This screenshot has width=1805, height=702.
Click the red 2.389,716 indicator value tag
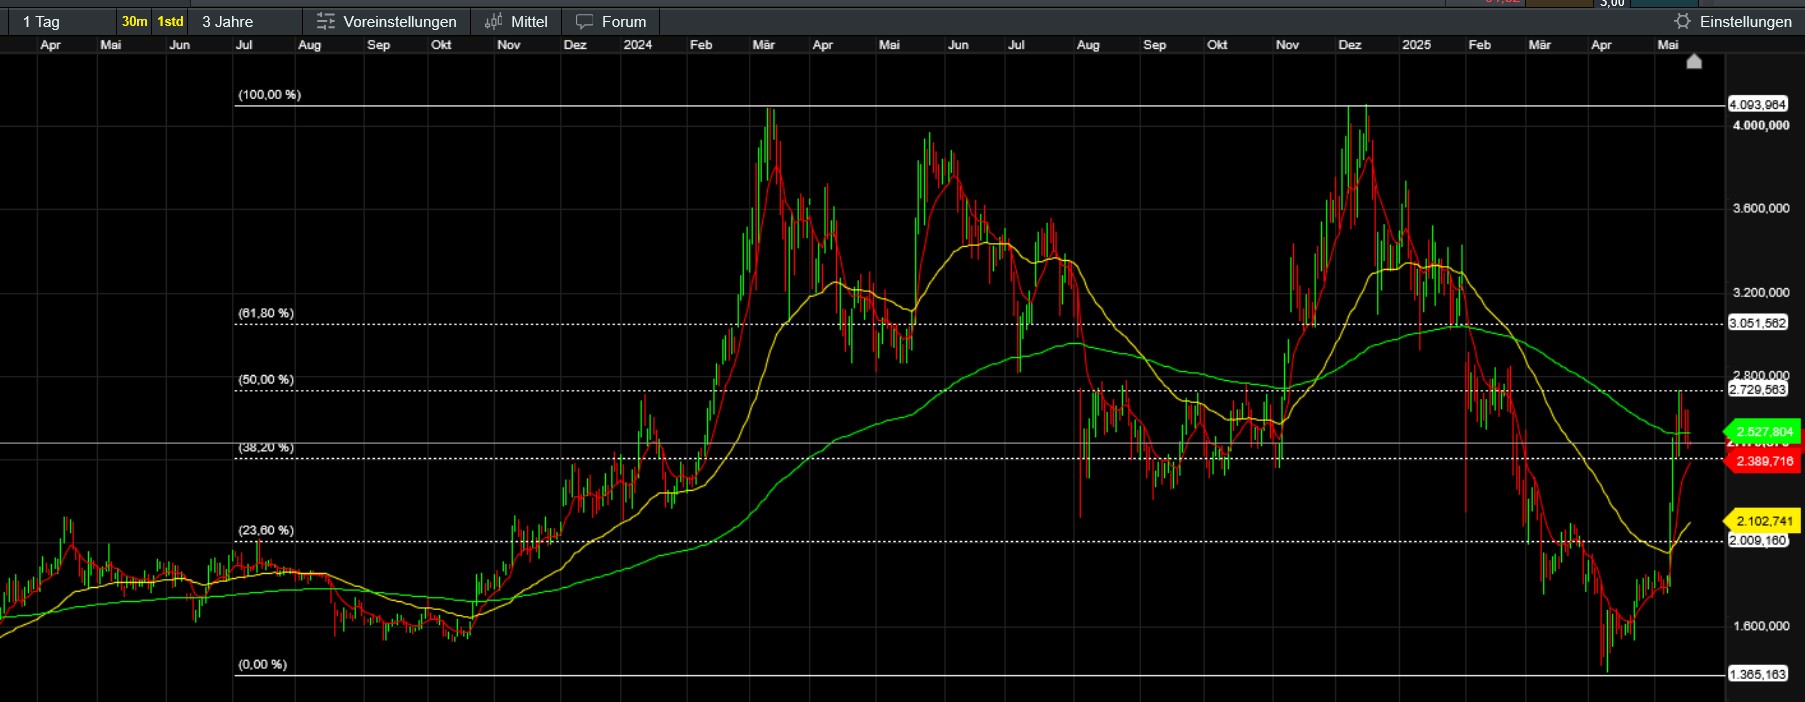[x=1762, y=461]
